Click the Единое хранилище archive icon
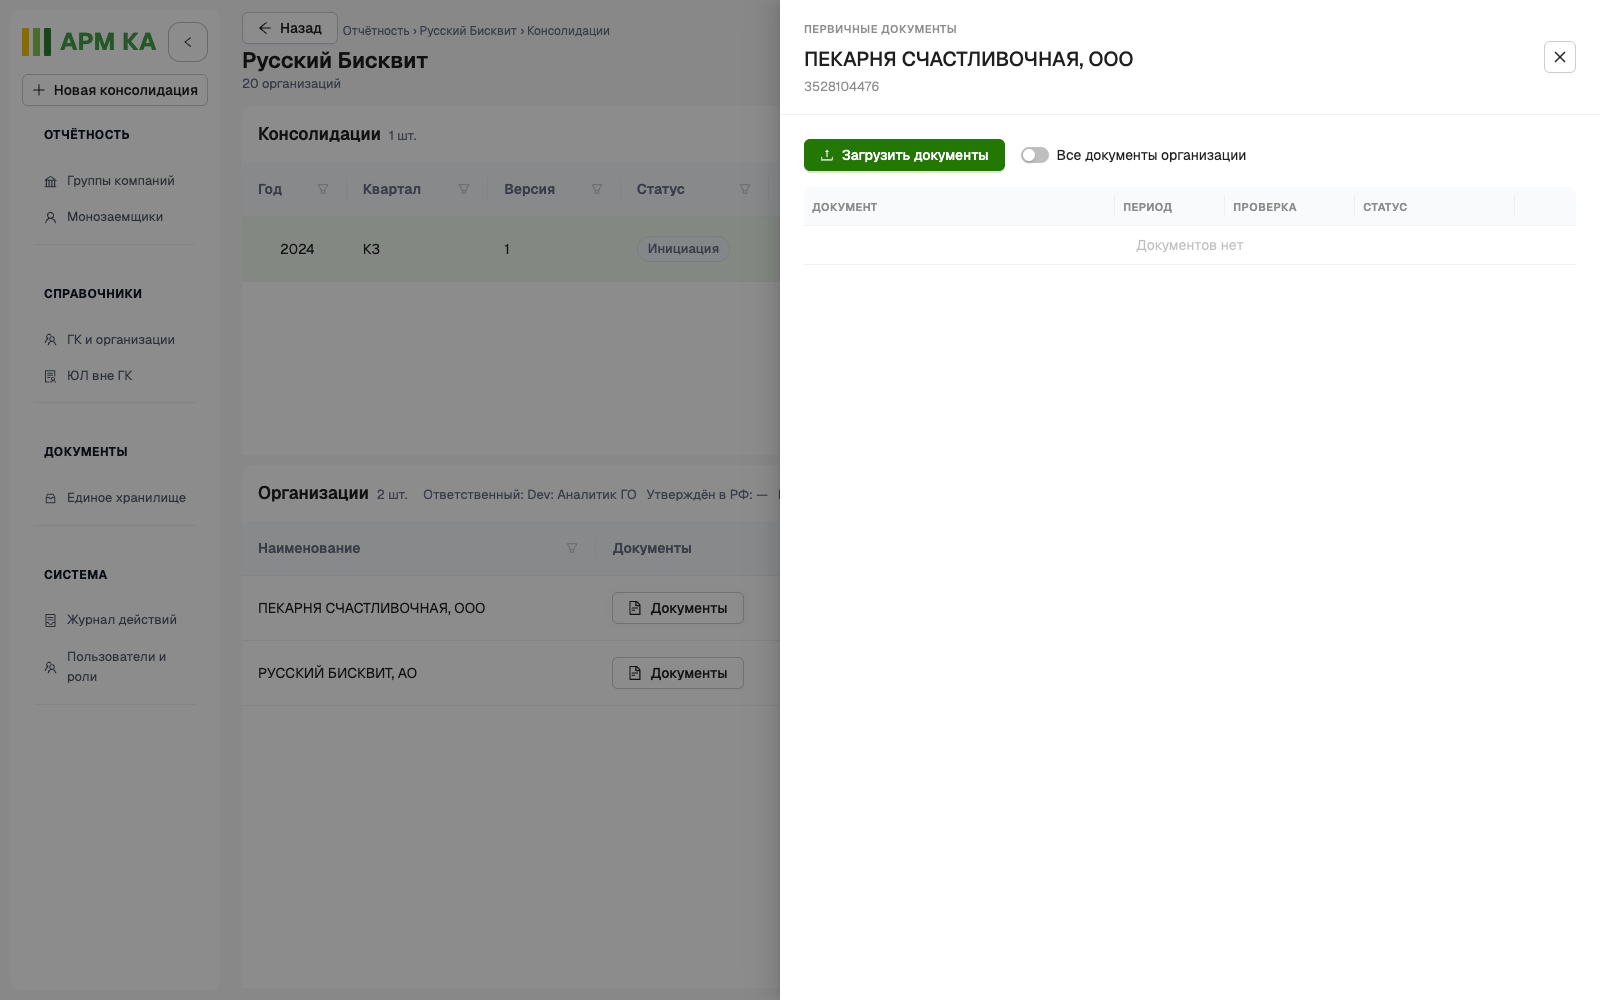Viewport: 1600px width, 1000px height. click(x=50, y=498)
